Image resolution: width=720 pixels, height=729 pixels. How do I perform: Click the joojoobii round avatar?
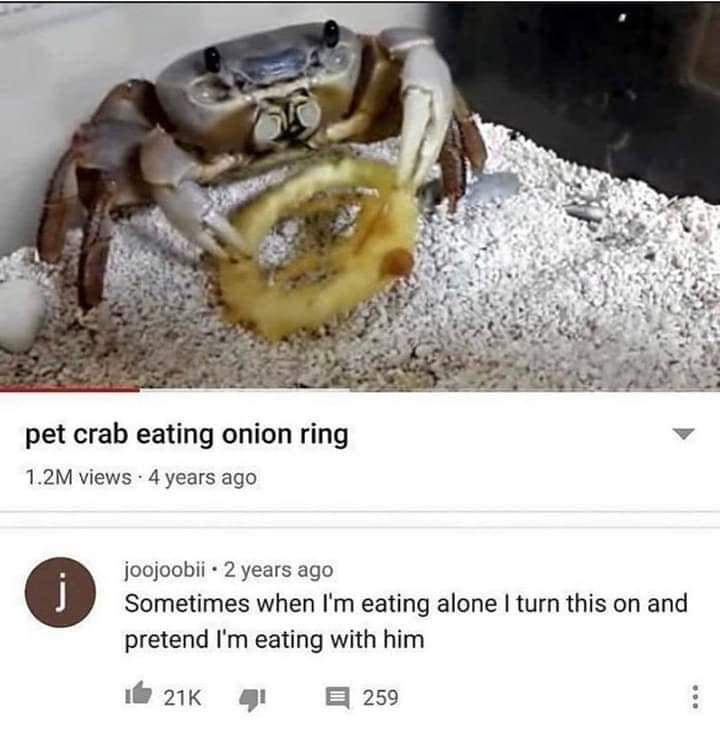click(x=60, y=592)
